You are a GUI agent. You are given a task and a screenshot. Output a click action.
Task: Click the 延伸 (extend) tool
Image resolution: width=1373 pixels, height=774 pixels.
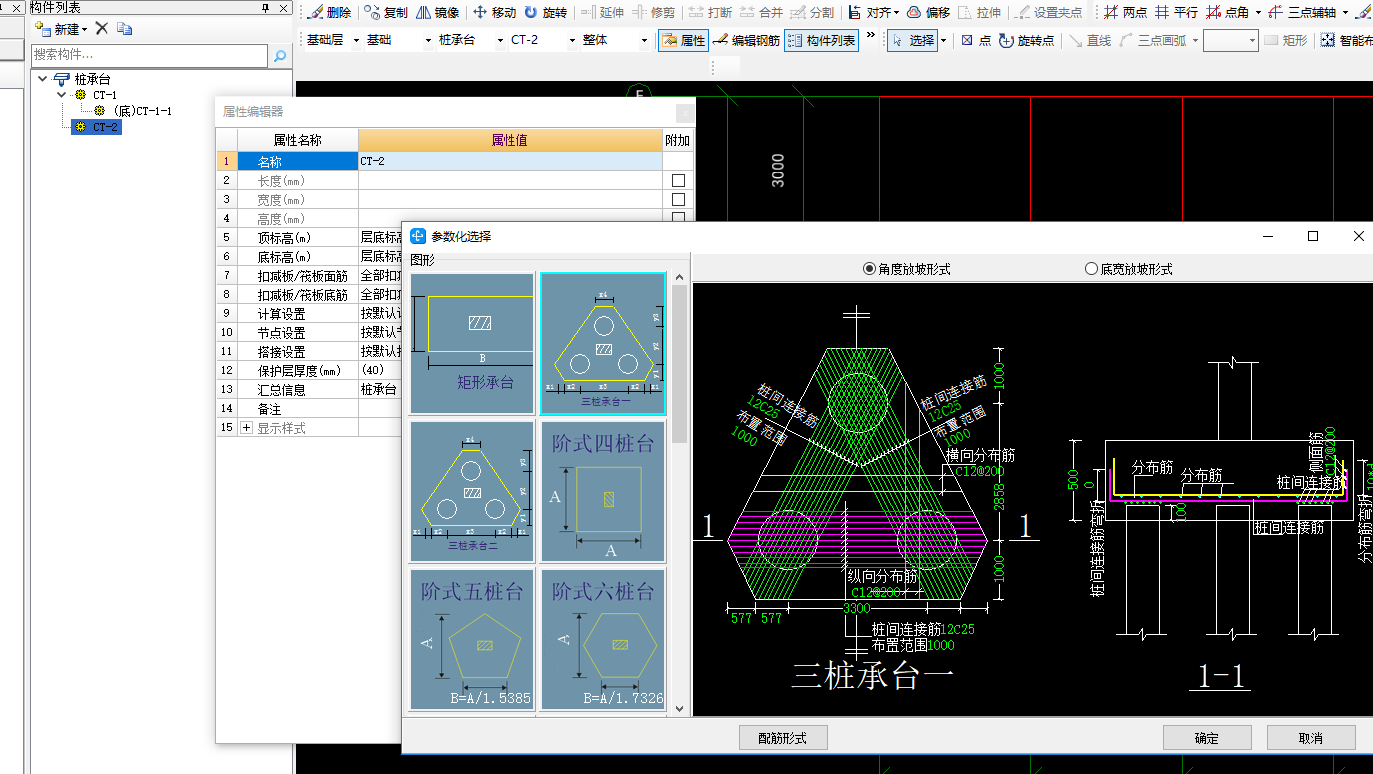[x=602, y=13]
